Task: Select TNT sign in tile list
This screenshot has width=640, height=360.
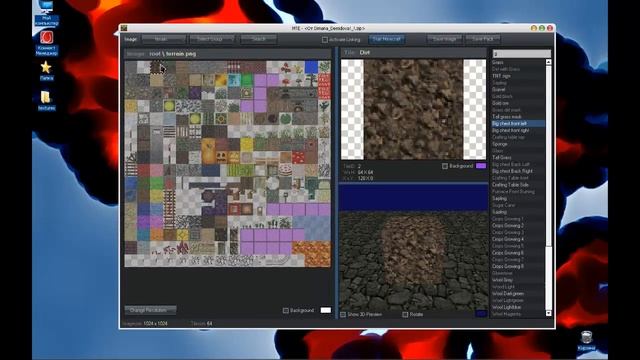Action: pyautogui.click(x=518, y=76)
